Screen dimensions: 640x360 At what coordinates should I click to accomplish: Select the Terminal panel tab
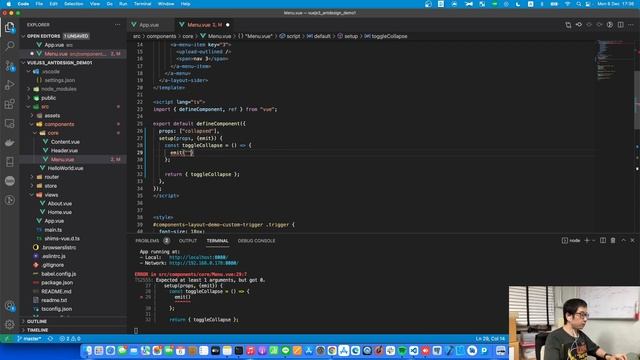click(x=217, y=241)
